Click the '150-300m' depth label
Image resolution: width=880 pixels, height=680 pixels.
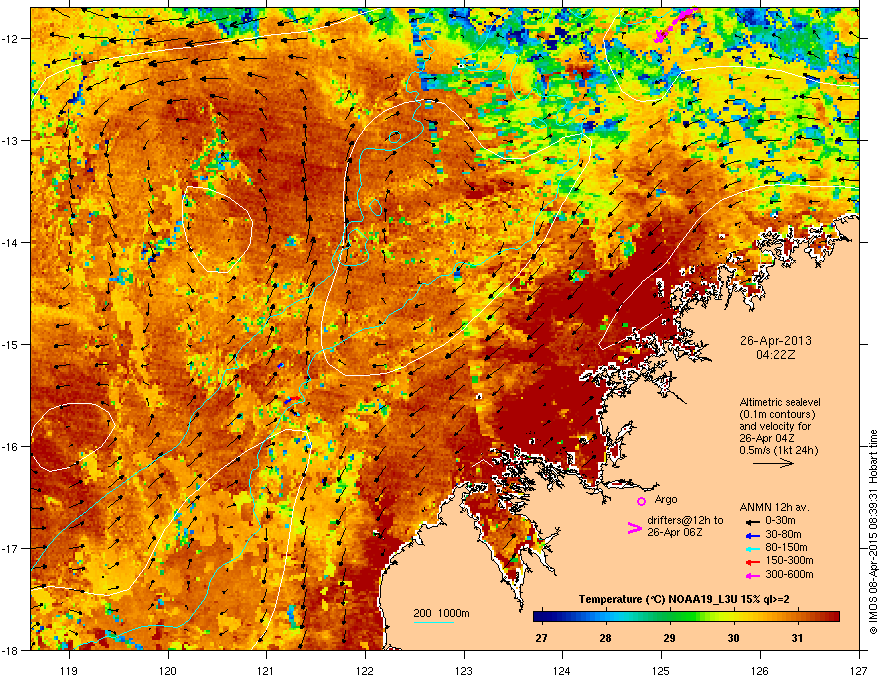tap(789, 560)
